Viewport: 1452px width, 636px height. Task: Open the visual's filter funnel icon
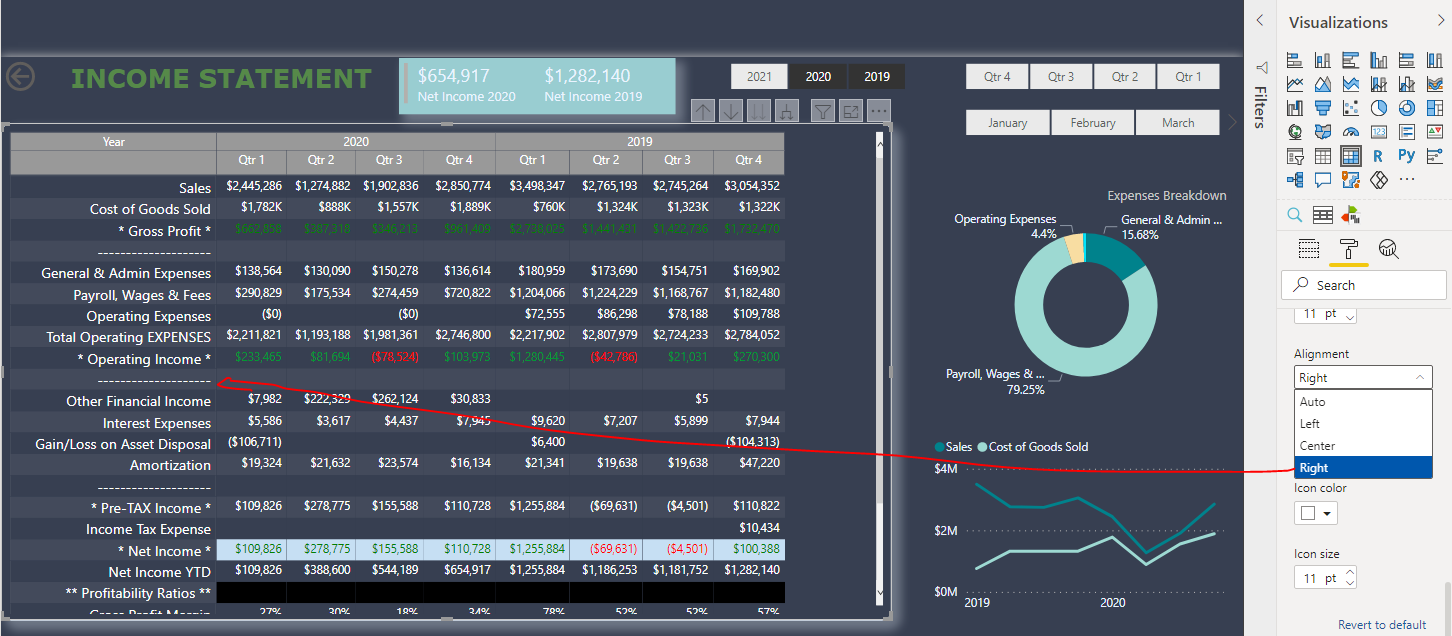click(822, 112)
